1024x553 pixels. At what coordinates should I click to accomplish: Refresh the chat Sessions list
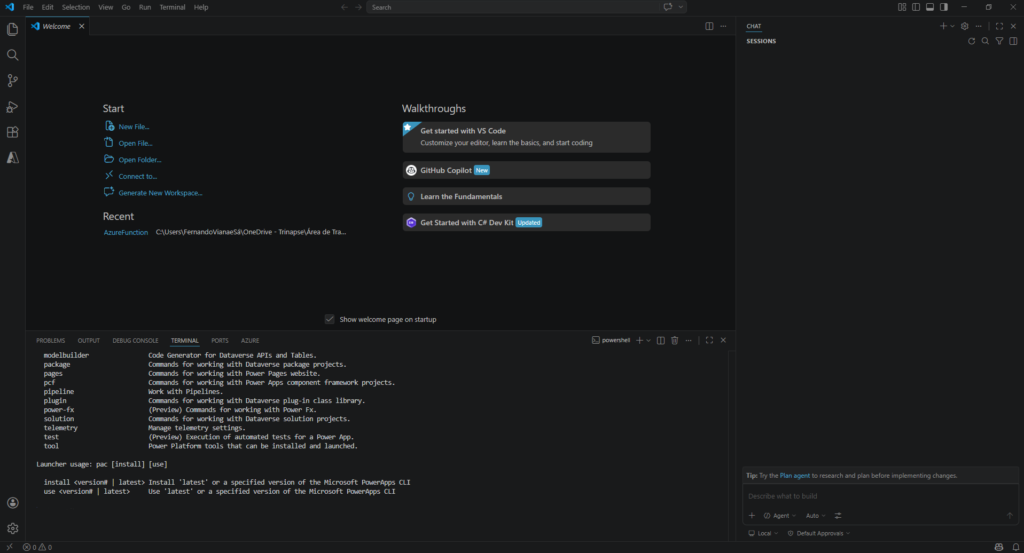(x=972, y=41)
